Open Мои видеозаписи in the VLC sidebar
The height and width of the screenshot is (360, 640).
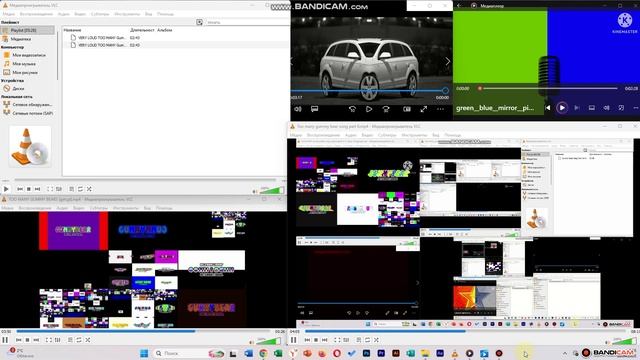click(29, 55)
